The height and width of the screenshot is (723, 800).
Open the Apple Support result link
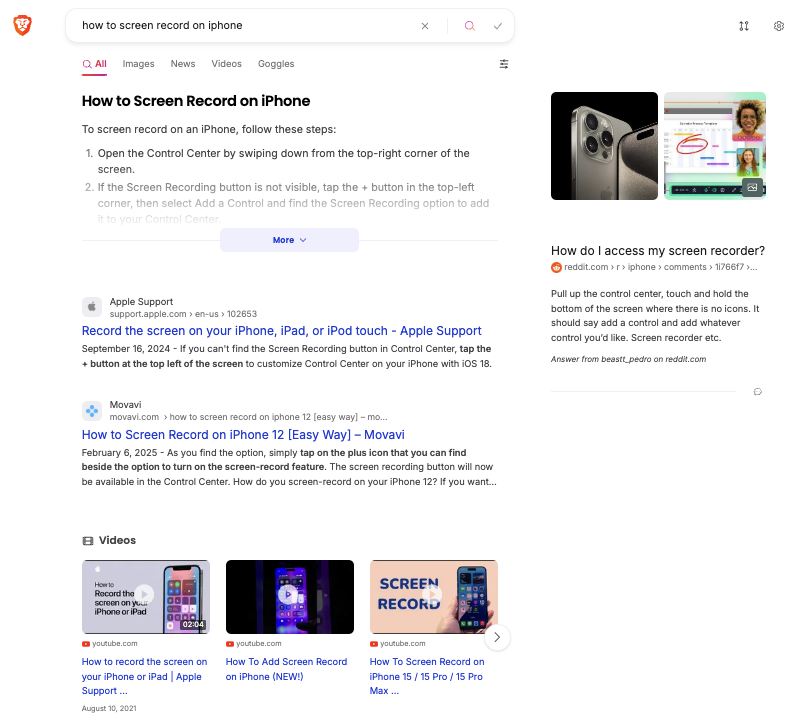[x=281, y=331]
